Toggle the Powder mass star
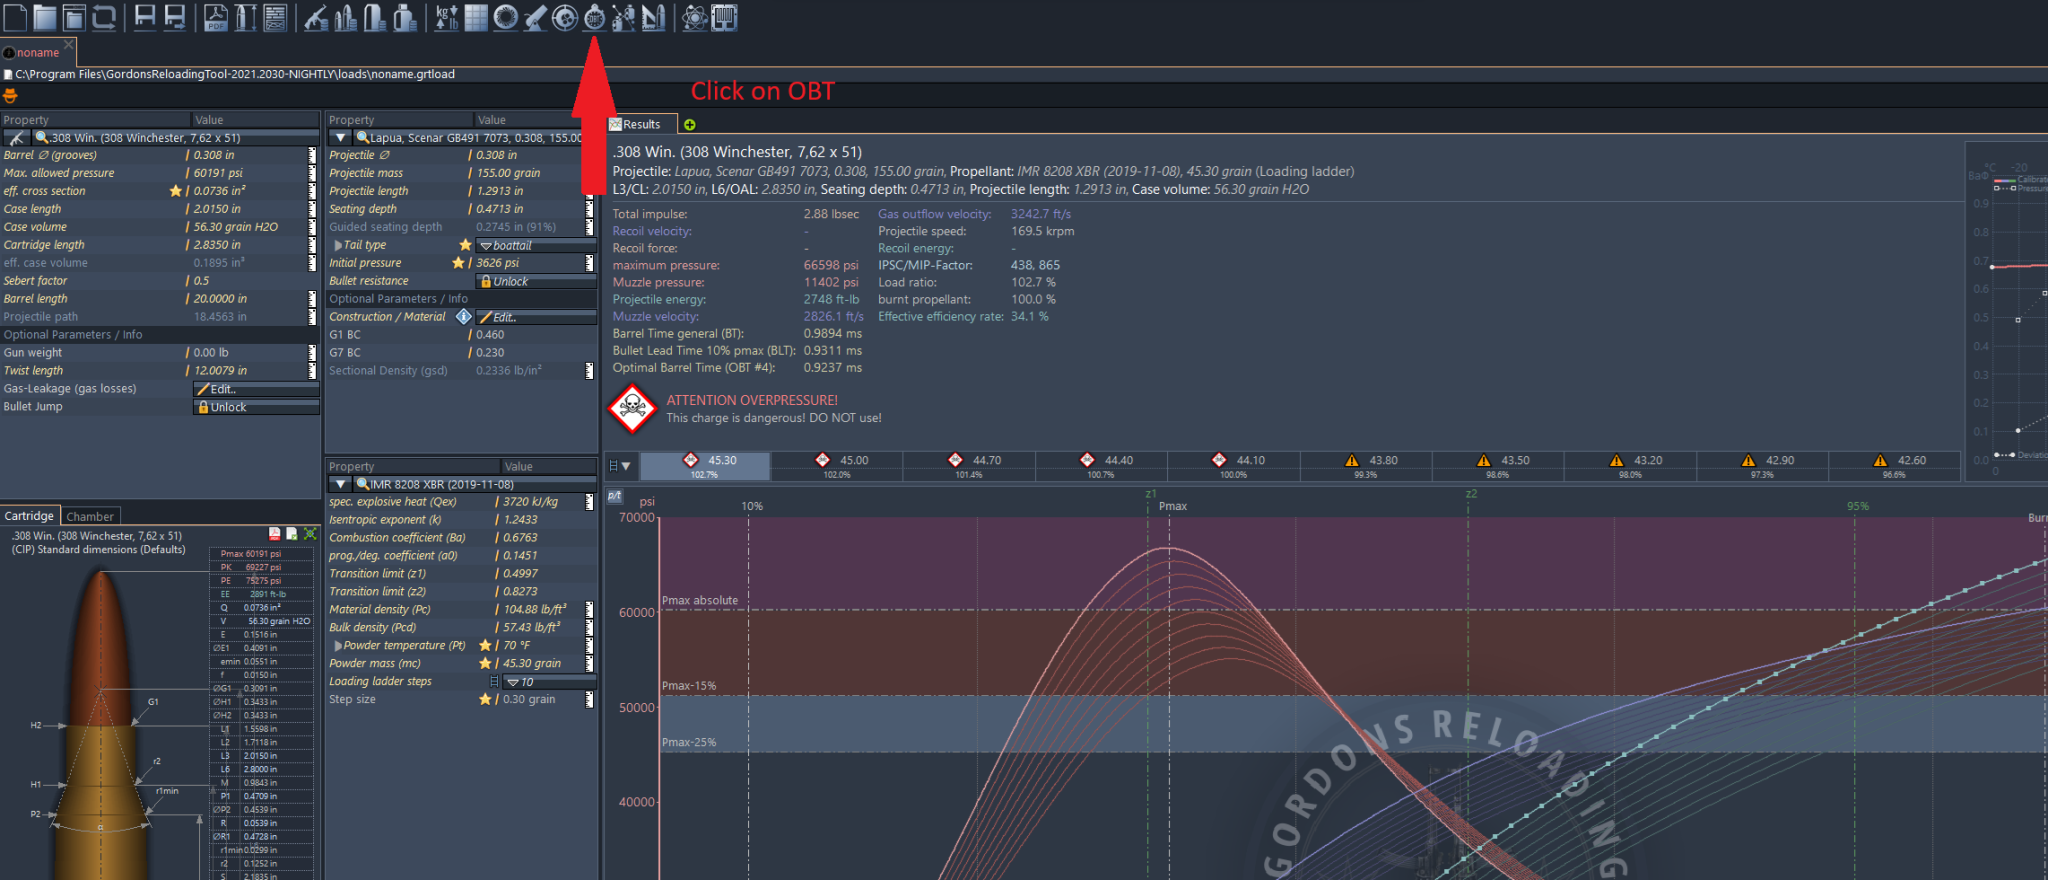This screenshot has height=880, width=2048. (x=485, y=664)
